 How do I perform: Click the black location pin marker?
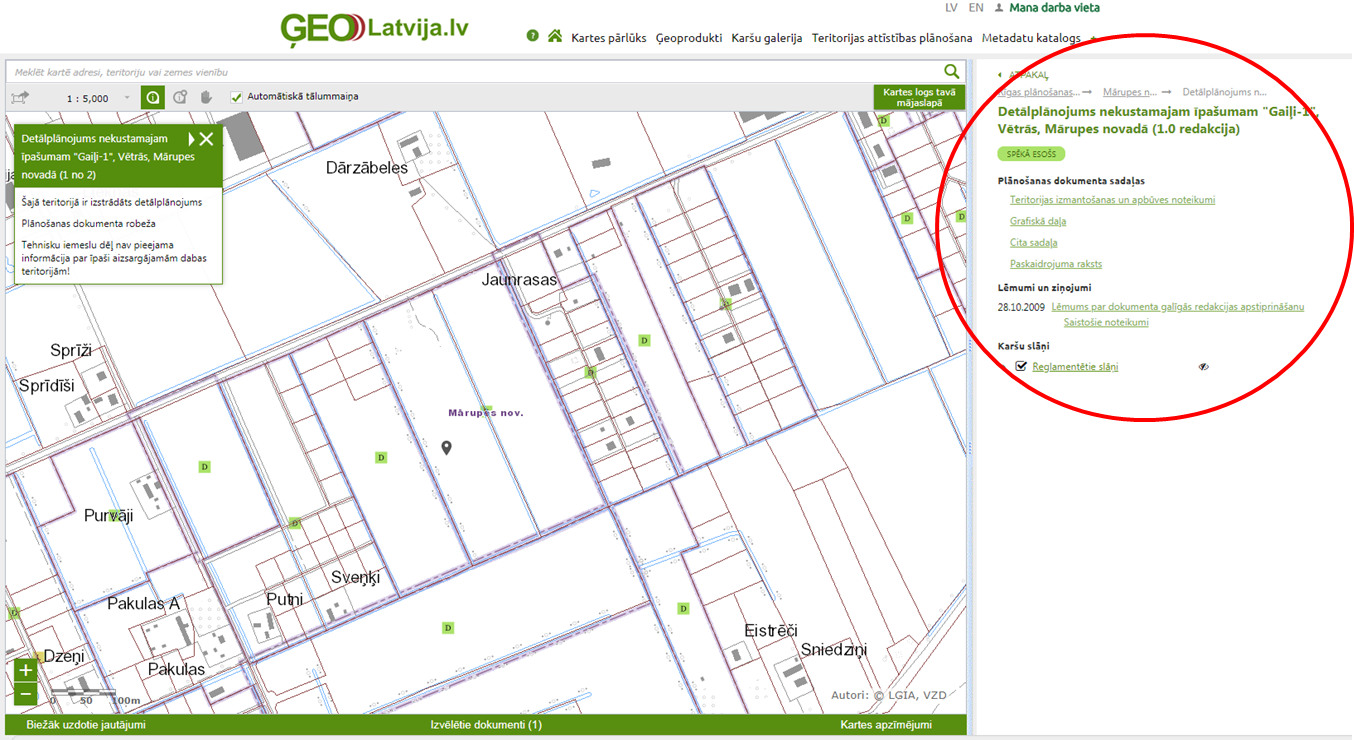[x=447, y=447]
